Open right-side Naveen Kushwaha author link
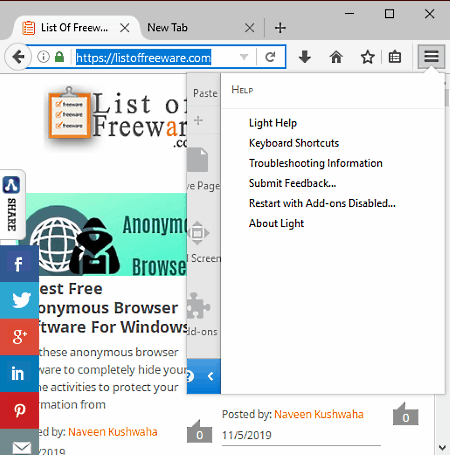 point(319,414)
